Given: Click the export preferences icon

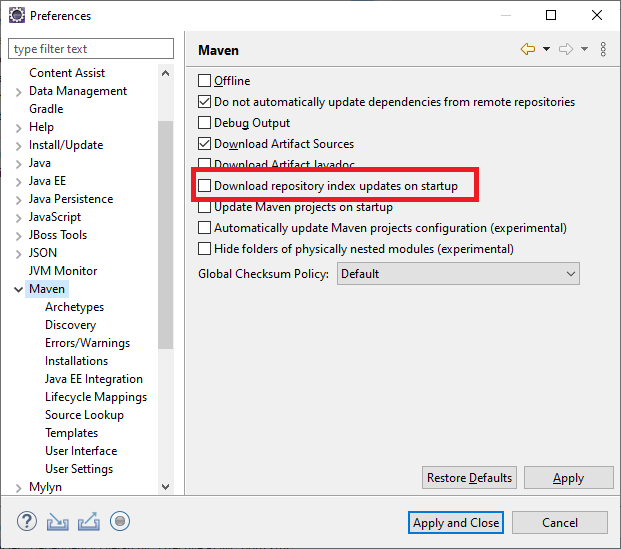Looking at the screenshot, I should pyautogui.click(x=89, y=521).
